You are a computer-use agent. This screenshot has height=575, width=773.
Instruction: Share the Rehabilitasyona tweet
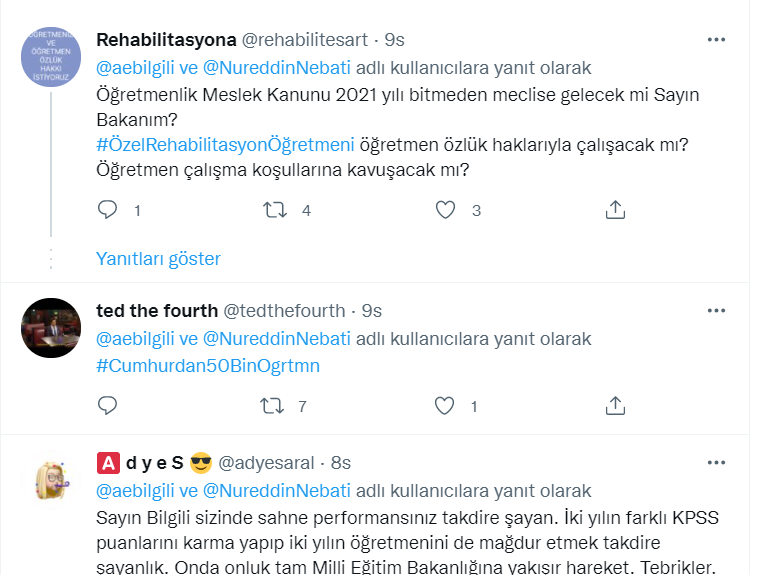tap(616, 210)
